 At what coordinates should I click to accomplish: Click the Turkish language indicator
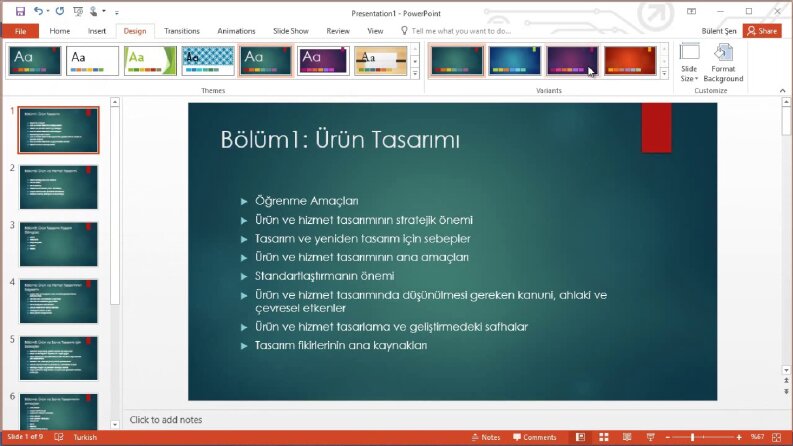point(85,437)
